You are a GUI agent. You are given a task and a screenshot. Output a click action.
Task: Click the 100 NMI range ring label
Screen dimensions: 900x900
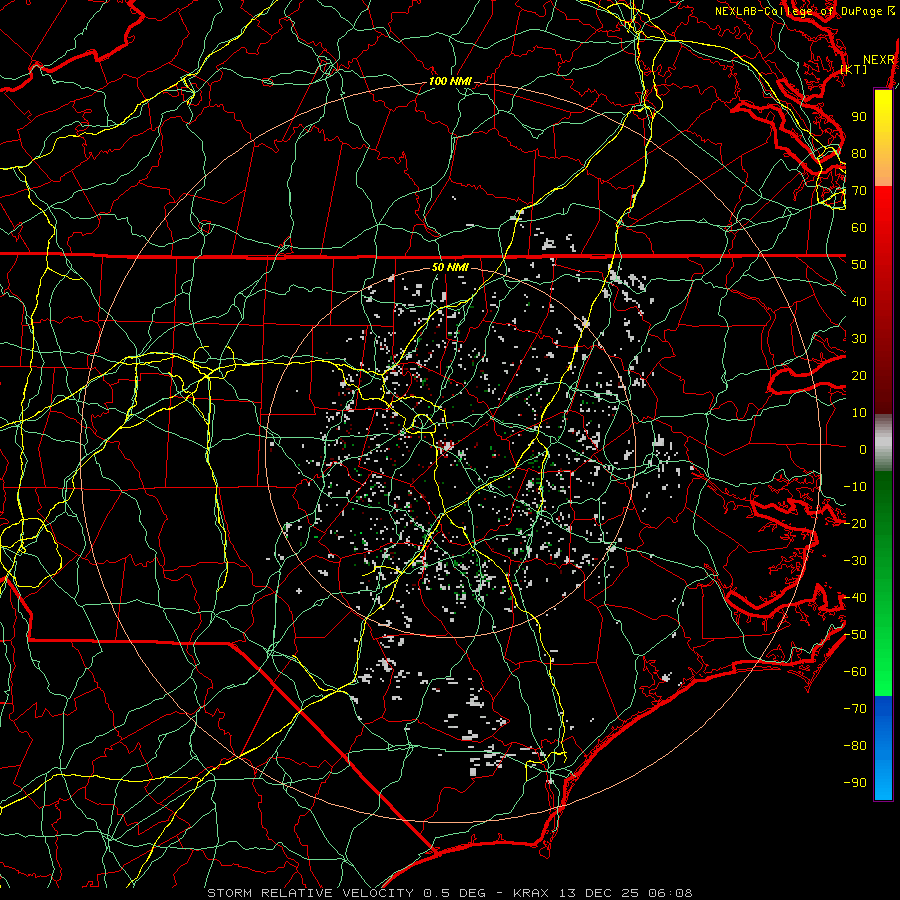tap(450, 82)
